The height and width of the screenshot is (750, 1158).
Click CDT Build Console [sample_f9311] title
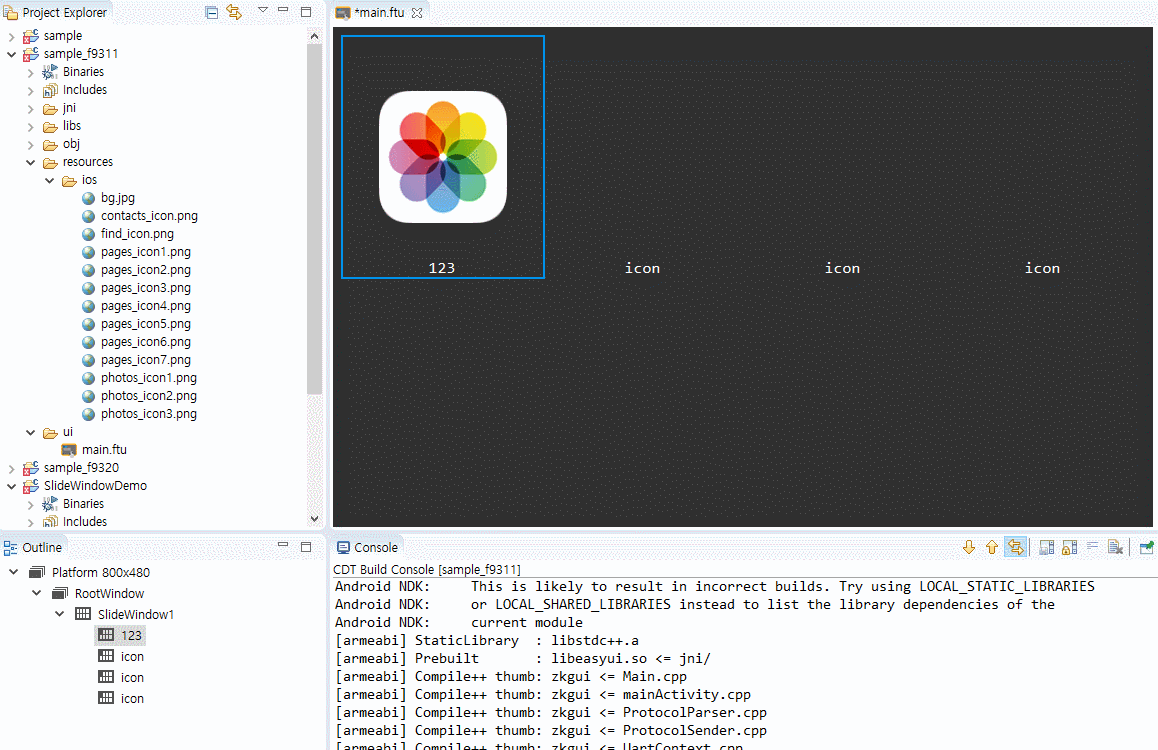tap(427, 569)
